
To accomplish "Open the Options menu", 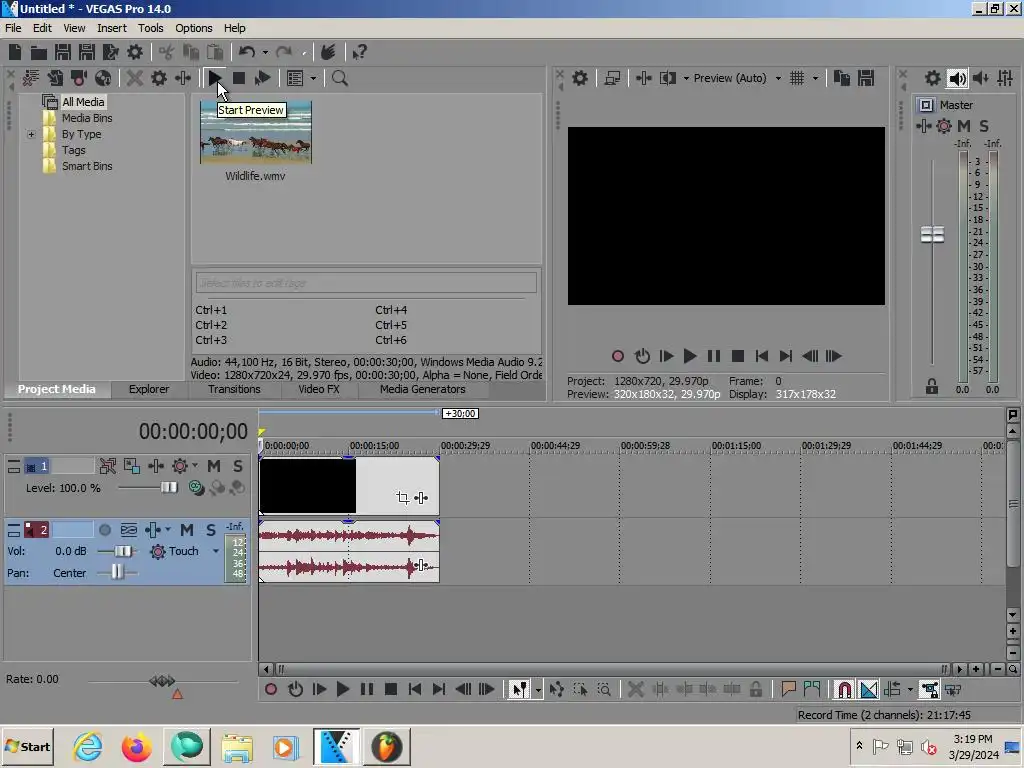I will pos(193,28).
